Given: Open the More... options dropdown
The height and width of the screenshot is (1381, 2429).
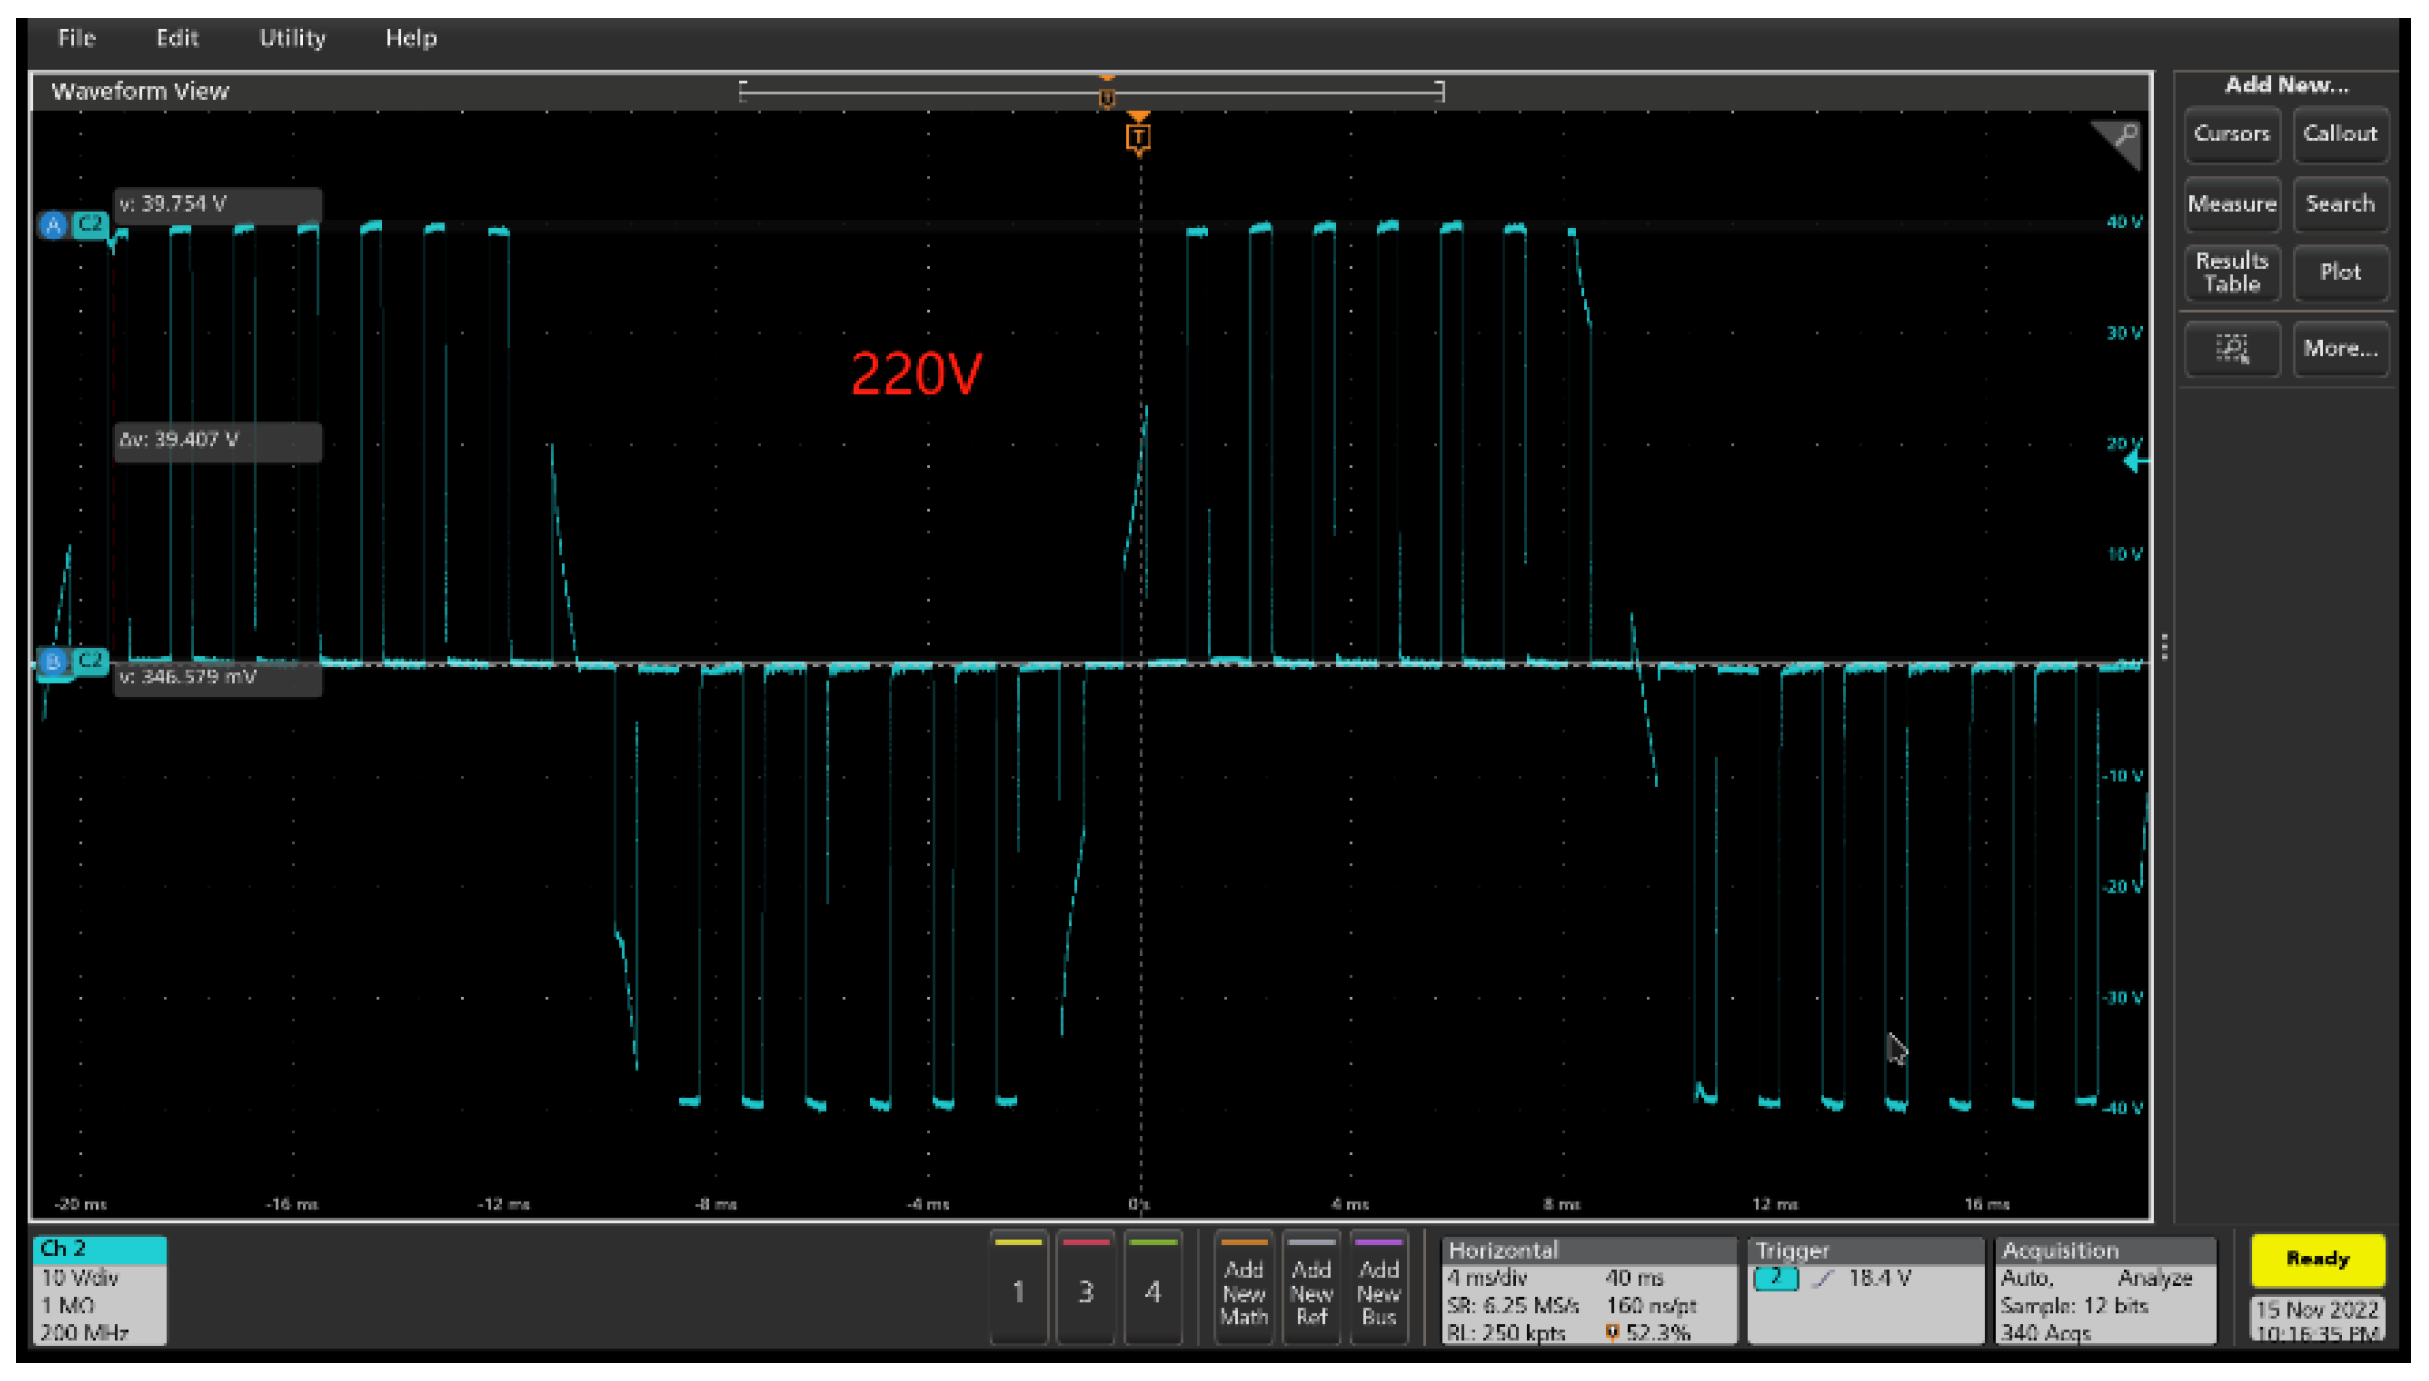Looking at the screenshot, I should [2339, 348].
